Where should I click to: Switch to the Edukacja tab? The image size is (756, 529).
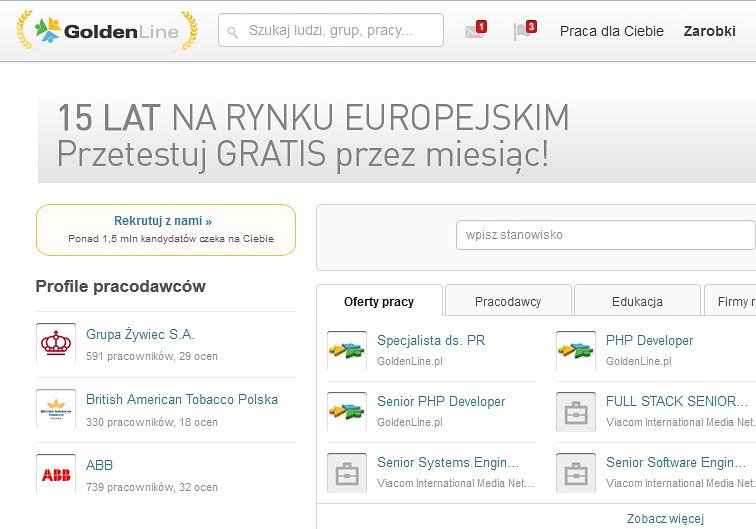tap(637, 301)
